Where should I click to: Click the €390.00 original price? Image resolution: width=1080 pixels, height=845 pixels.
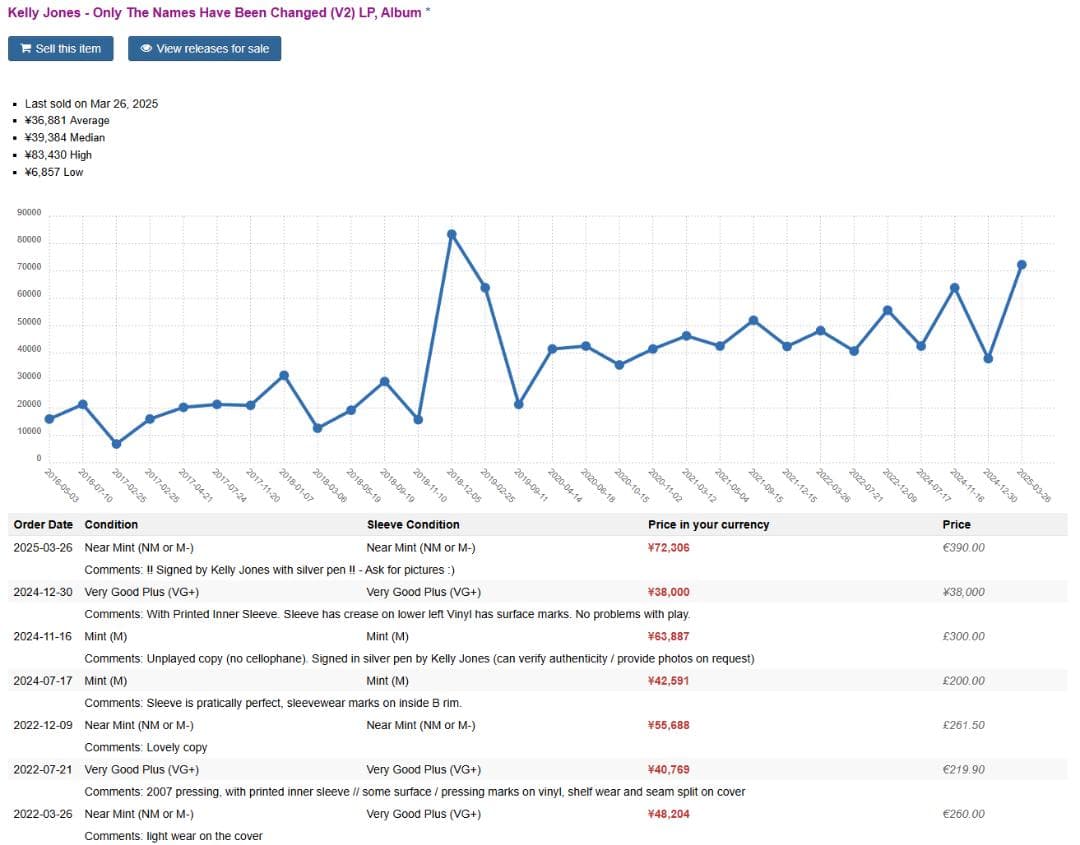click(963, 547)
